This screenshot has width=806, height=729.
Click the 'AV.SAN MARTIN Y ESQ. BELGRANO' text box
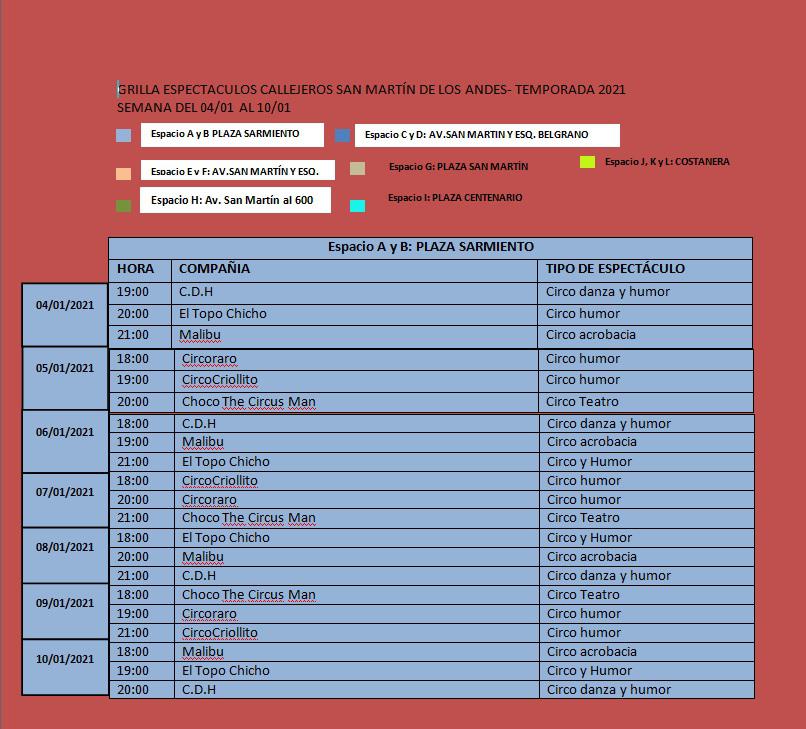point(487,135)
